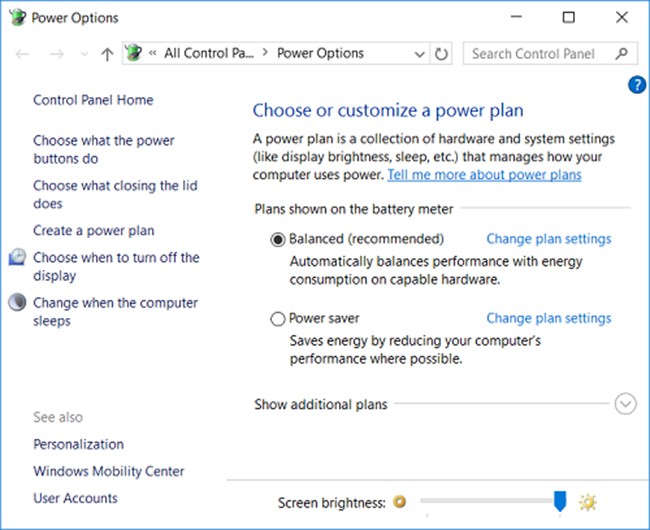650x530 pixels.
Task: Open the address bar history dropdown
Action: click(x=420, y=54)
